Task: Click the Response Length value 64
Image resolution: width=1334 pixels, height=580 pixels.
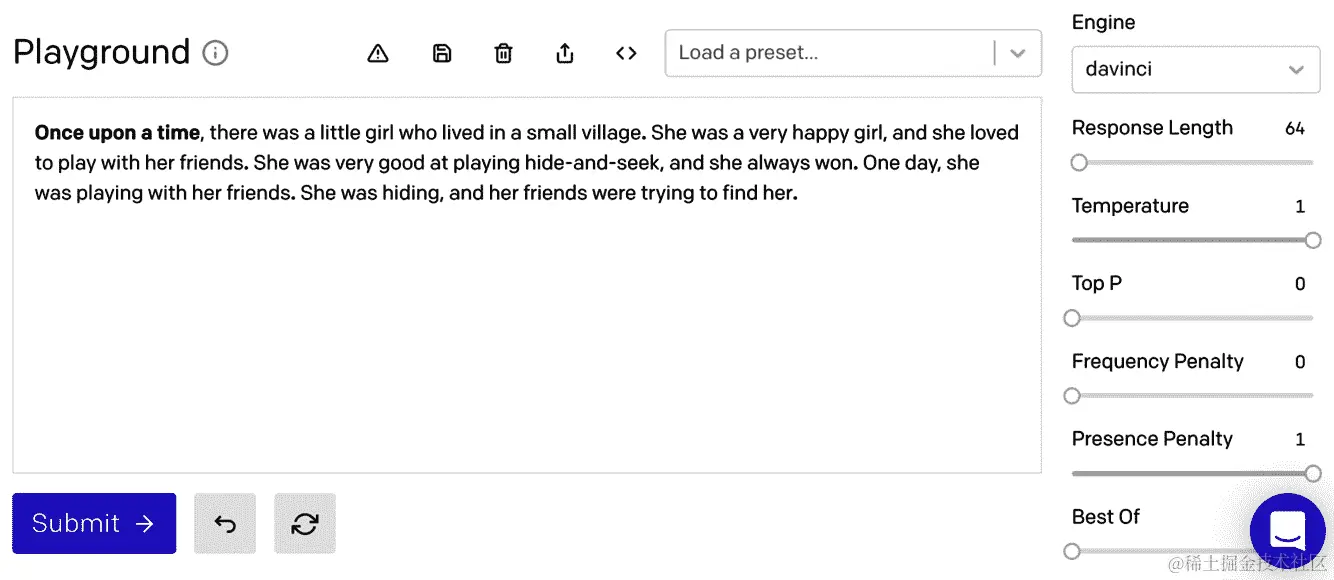Action: click(x=1295, y=128)
